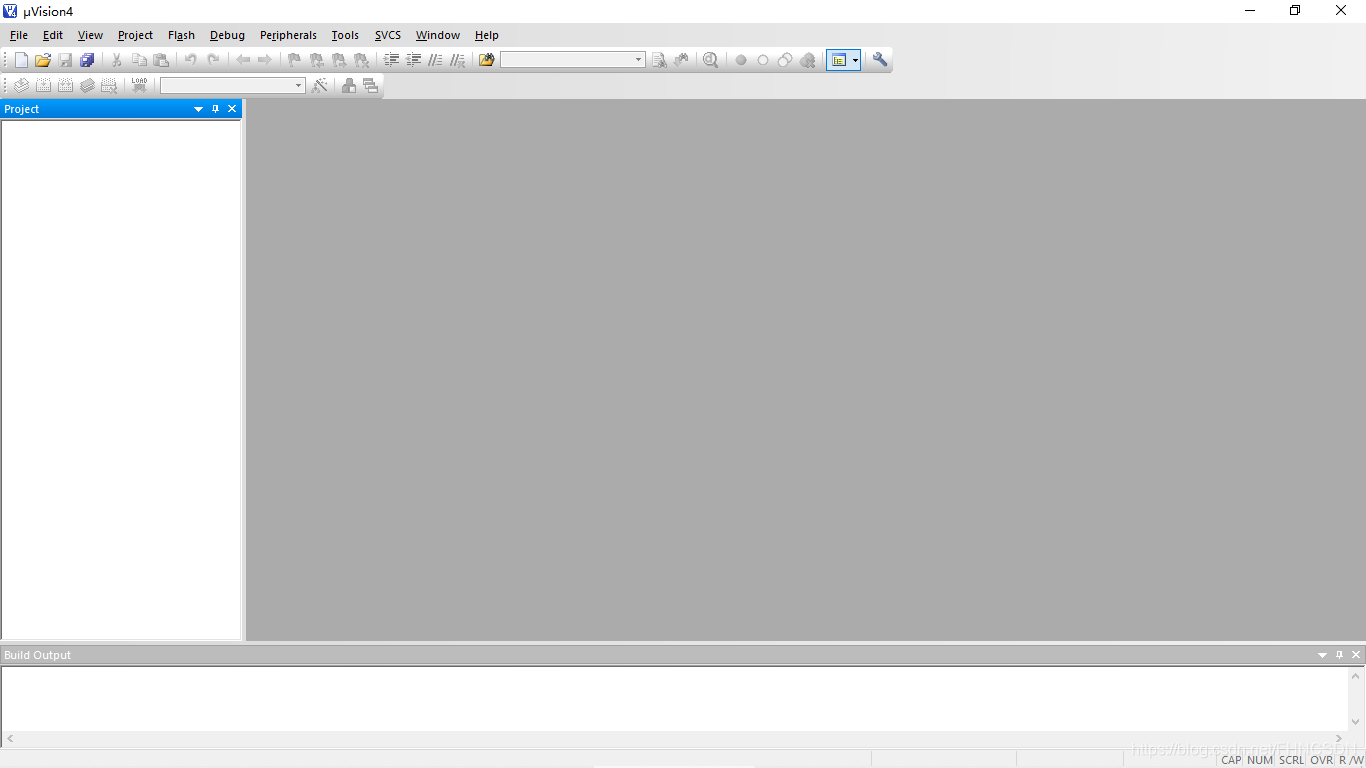Screen dimensions: 1366x768
Task: Click the Comment selection icon
Action: 435,60
